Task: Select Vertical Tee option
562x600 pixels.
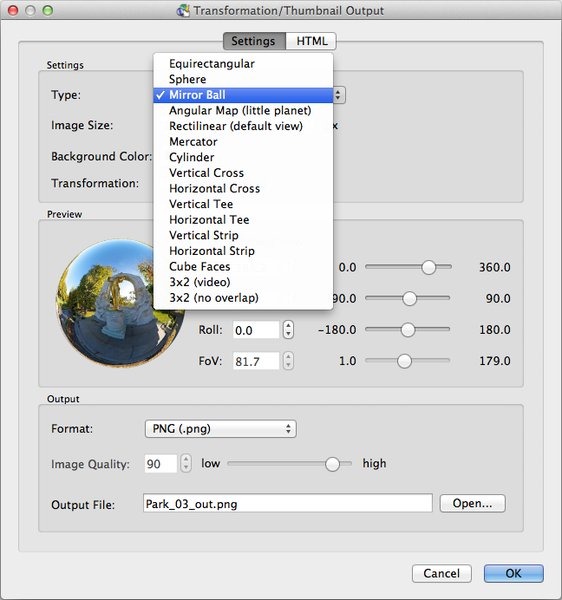Action: pyautogui.click(x=243, y=204)
